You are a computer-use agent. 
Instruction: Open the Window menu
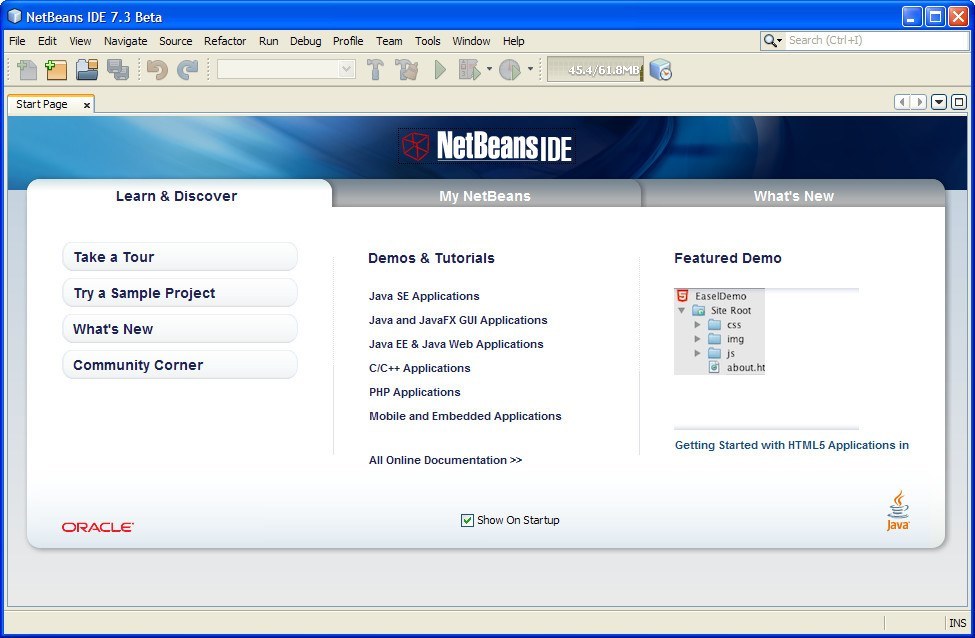coord(471,41)
